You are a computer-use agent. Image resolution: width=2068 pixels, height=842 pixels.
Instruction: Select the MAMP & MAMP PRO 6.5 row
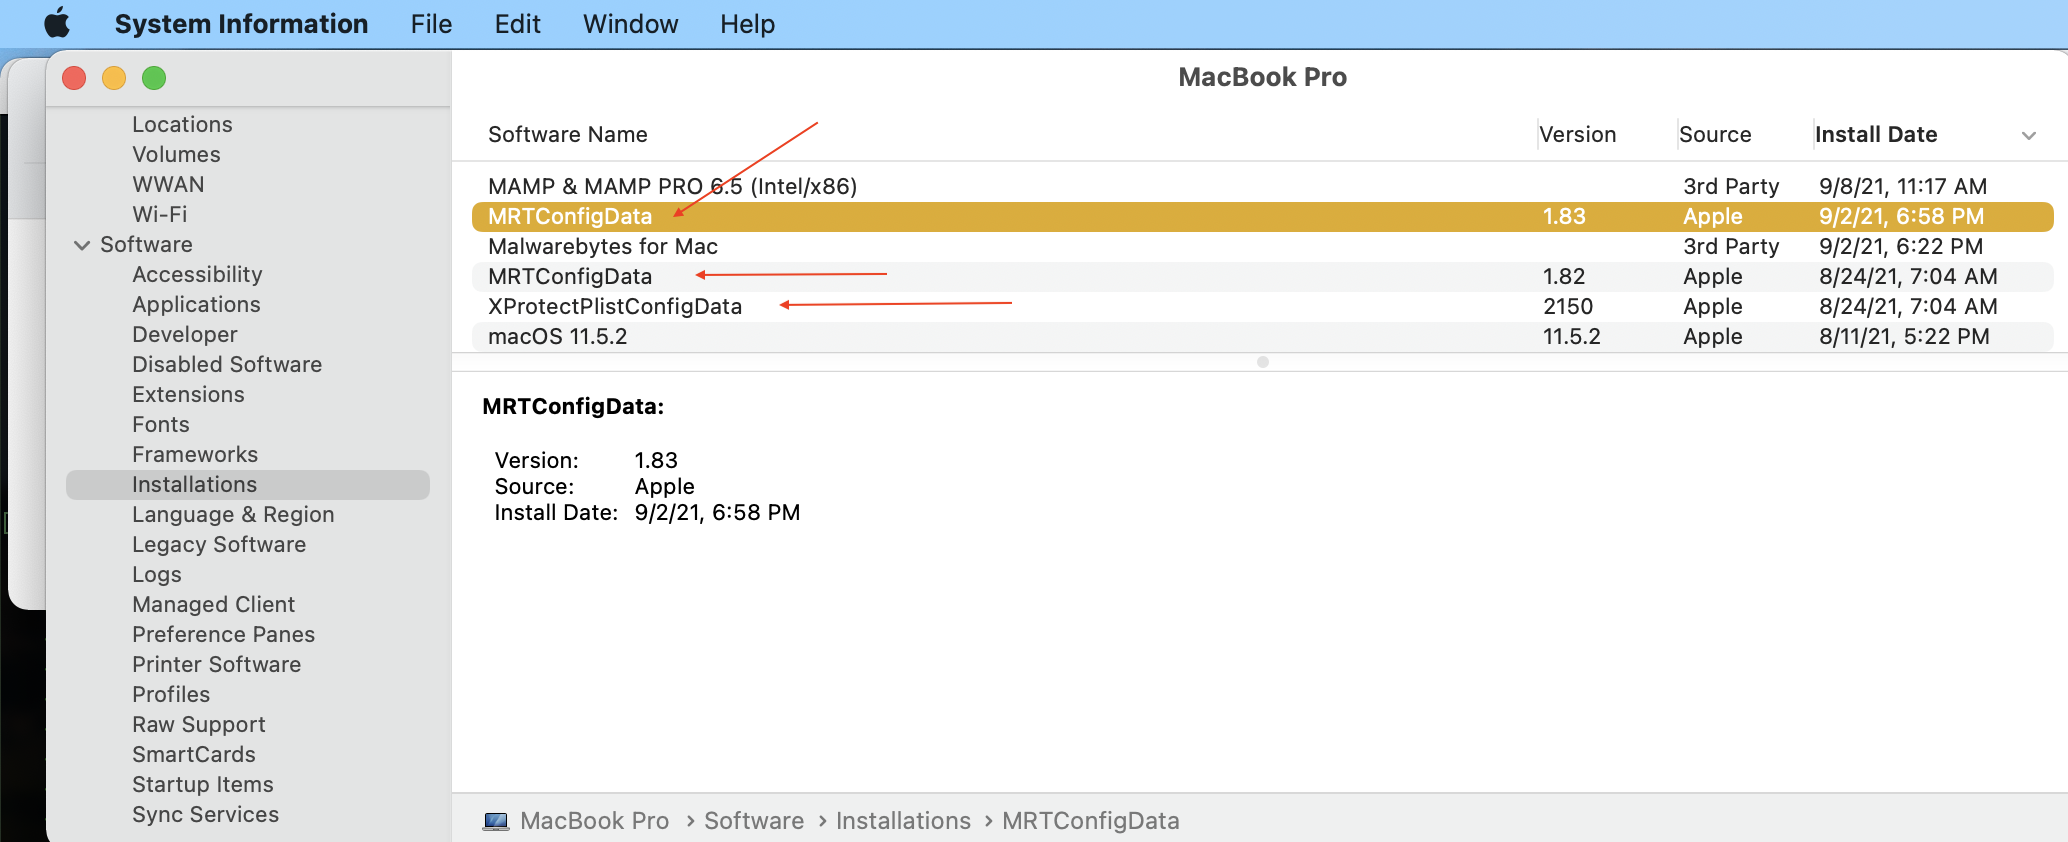click(1262, 186)
